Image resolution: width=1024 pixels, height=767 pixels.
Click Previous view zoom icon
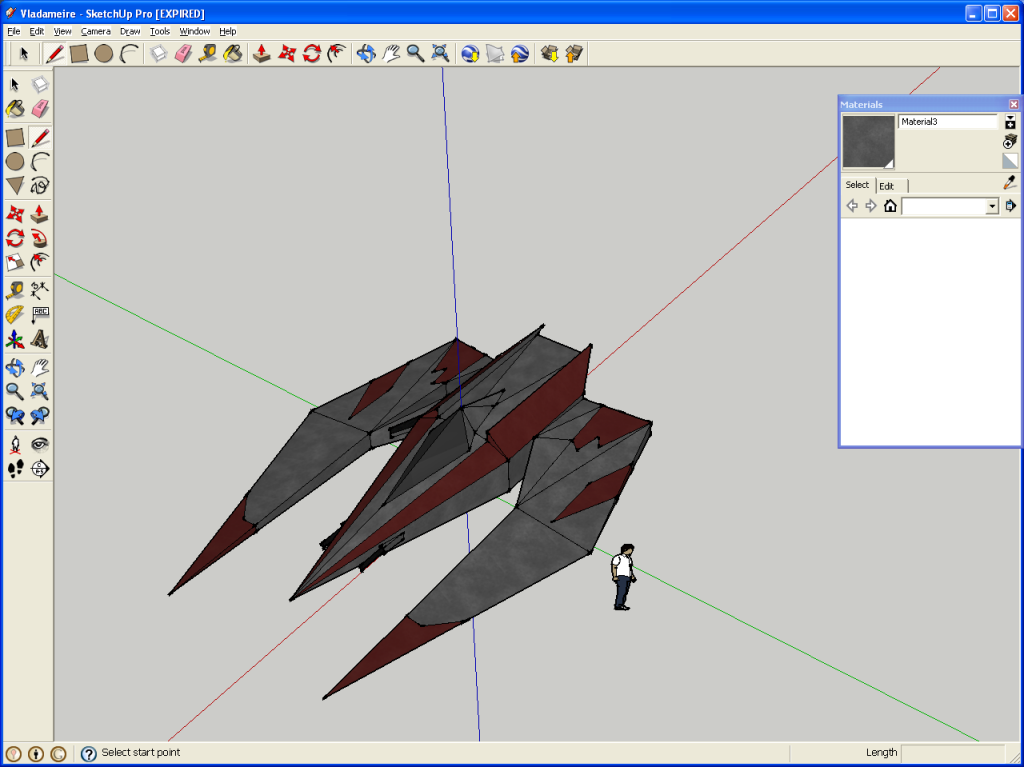click(16, 416)
